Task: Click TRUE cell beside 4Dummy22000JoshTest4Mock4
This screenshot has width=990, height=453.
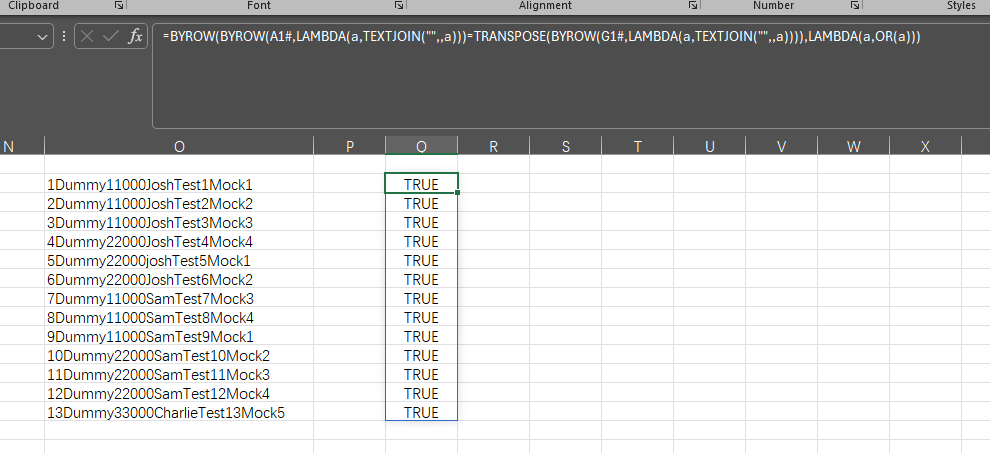Action: point(421,241)
